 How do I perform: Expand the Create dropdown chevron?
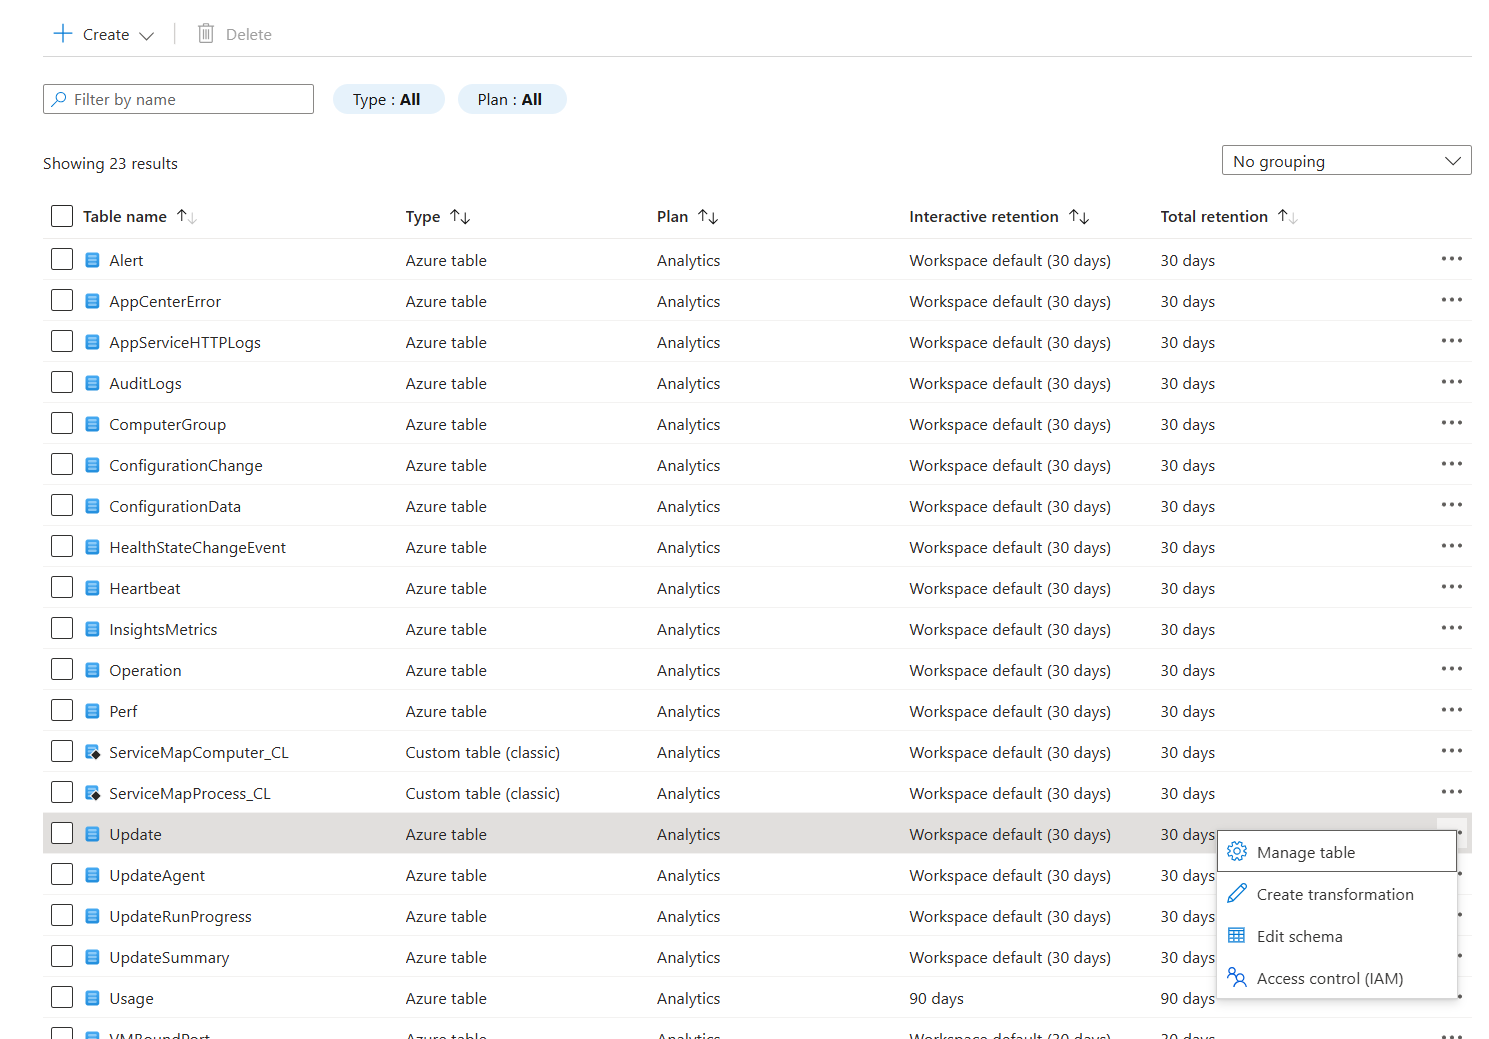coord(146,35)
